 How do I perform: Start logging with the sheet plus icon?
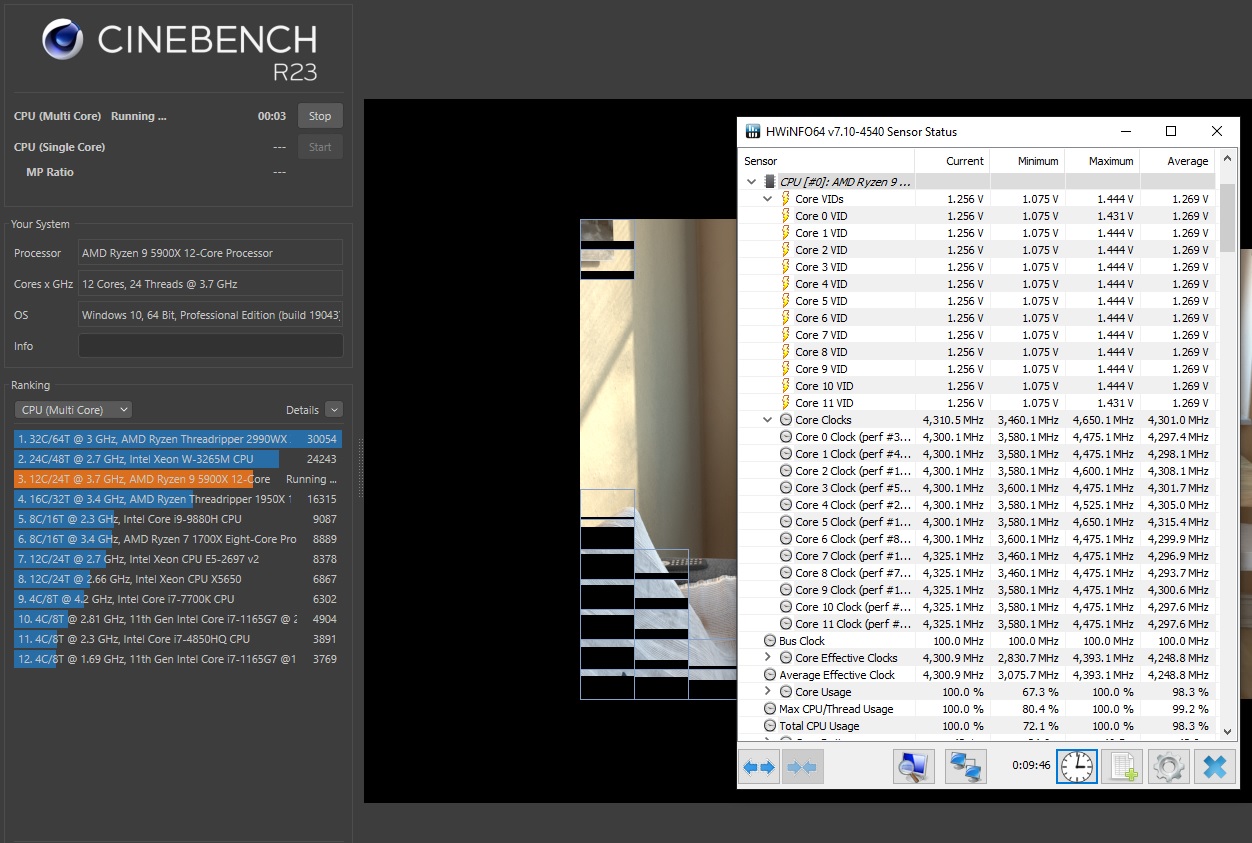point(1121,767)
